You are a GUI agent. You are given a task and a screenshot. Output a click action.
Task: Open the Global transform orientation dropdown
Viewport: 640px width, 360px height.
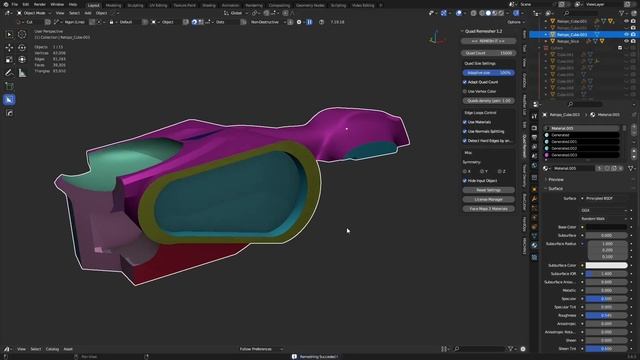[236, 13]
